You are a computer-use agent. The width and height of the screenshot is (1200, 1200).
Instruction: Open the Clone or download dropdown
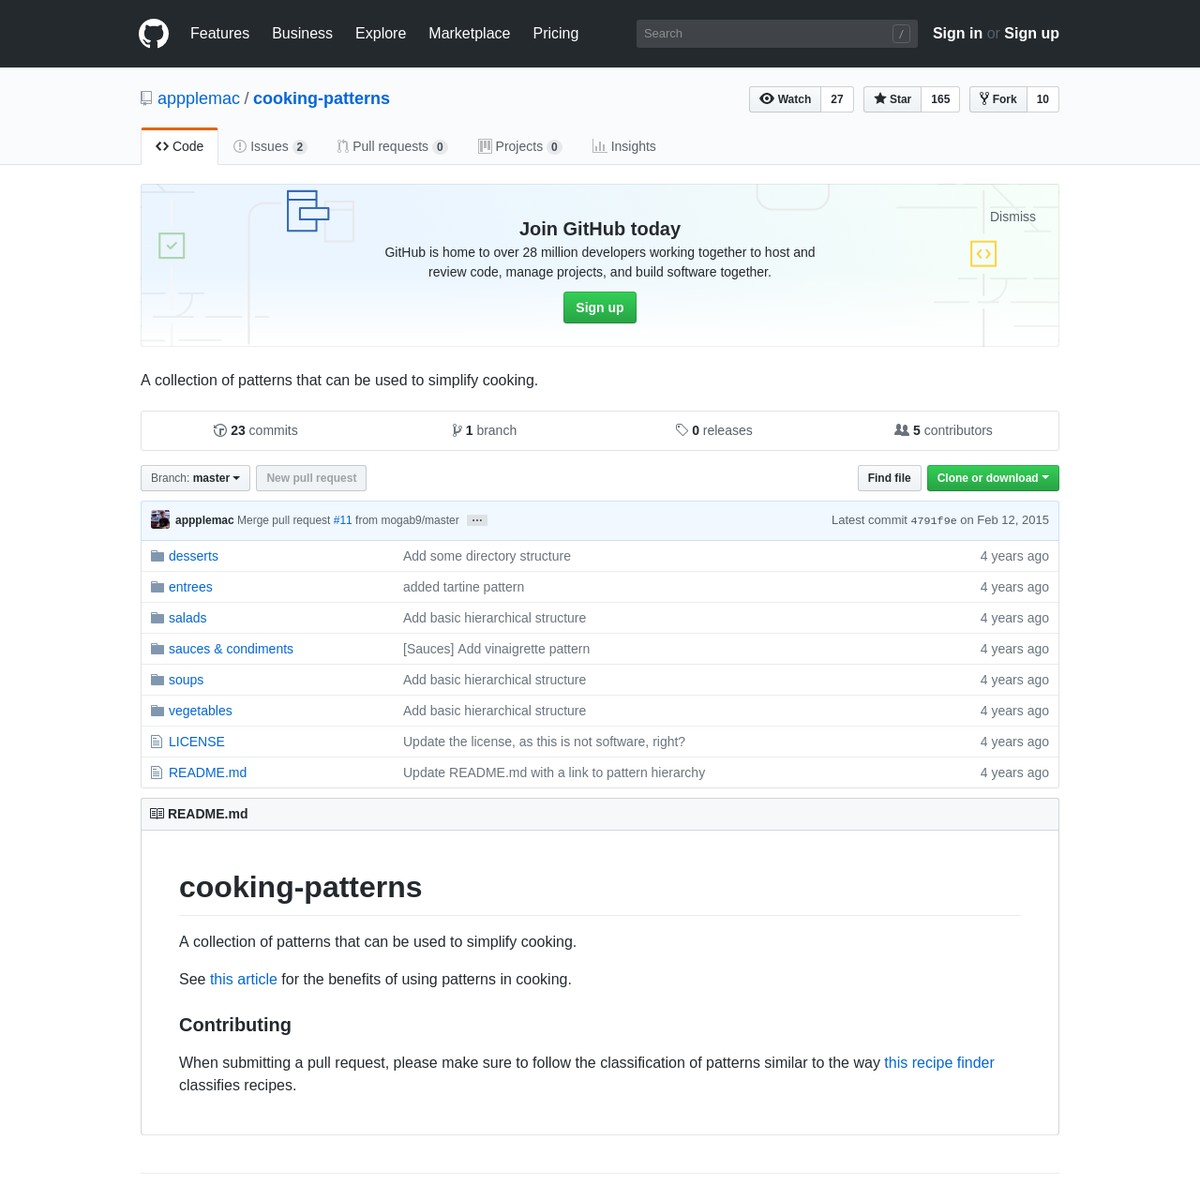pos(993,478)
